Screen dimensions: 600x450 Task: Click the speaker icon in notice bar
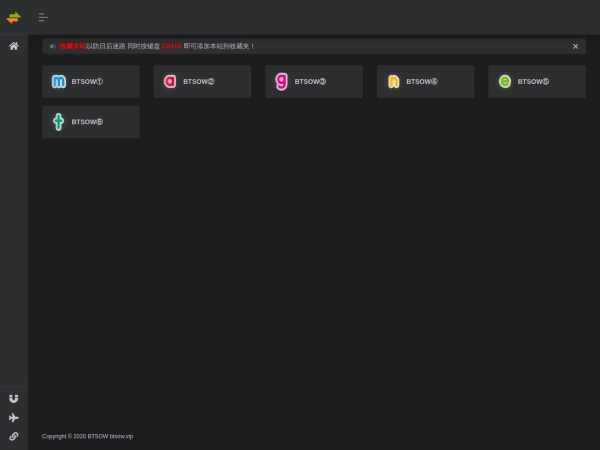point(52,46)
